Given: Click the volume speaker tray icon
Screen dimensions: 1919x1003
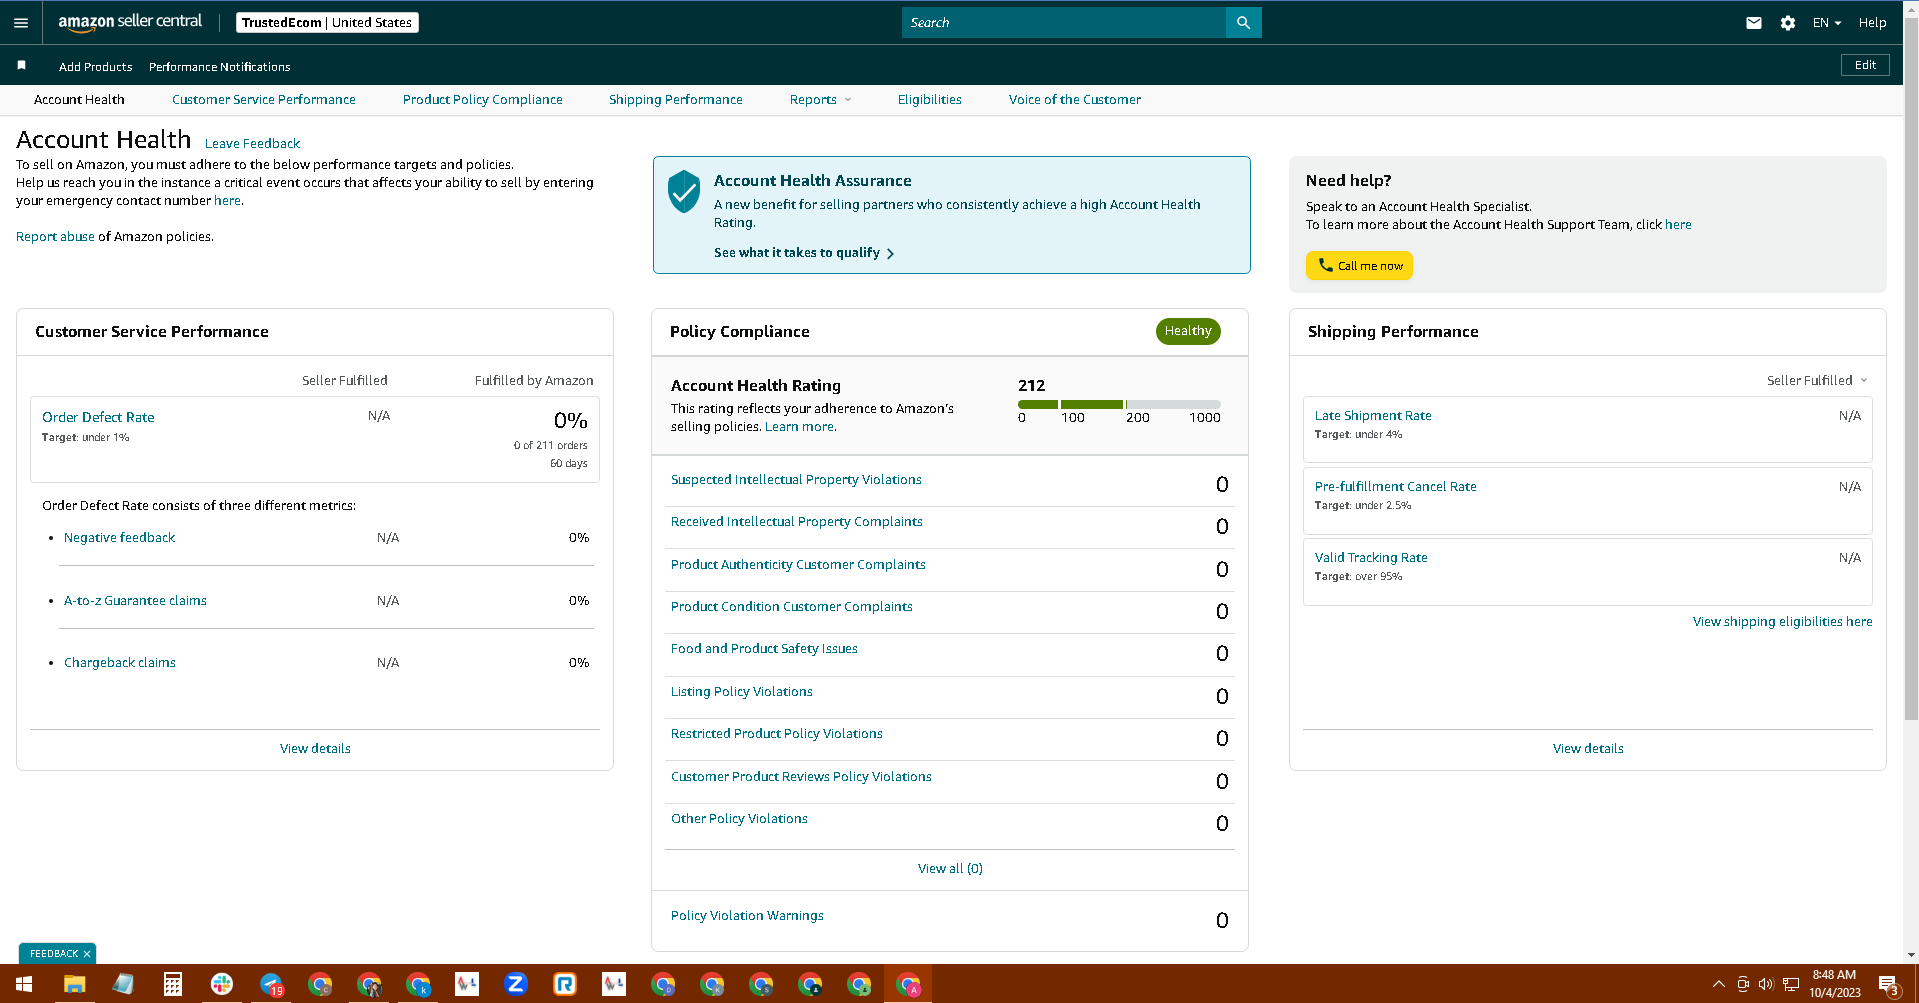Looking at the screenshot, I should [1766, 984].
